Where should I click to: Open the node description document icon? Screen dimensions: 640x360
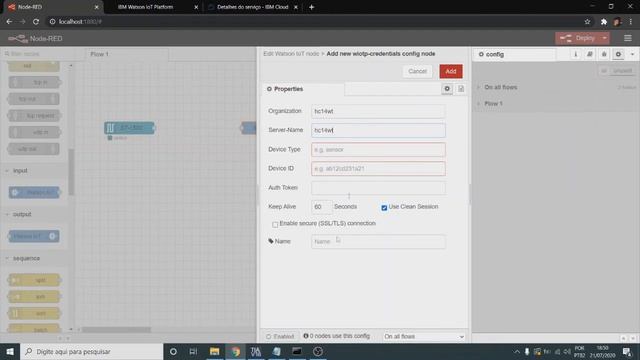pos(461,89)
